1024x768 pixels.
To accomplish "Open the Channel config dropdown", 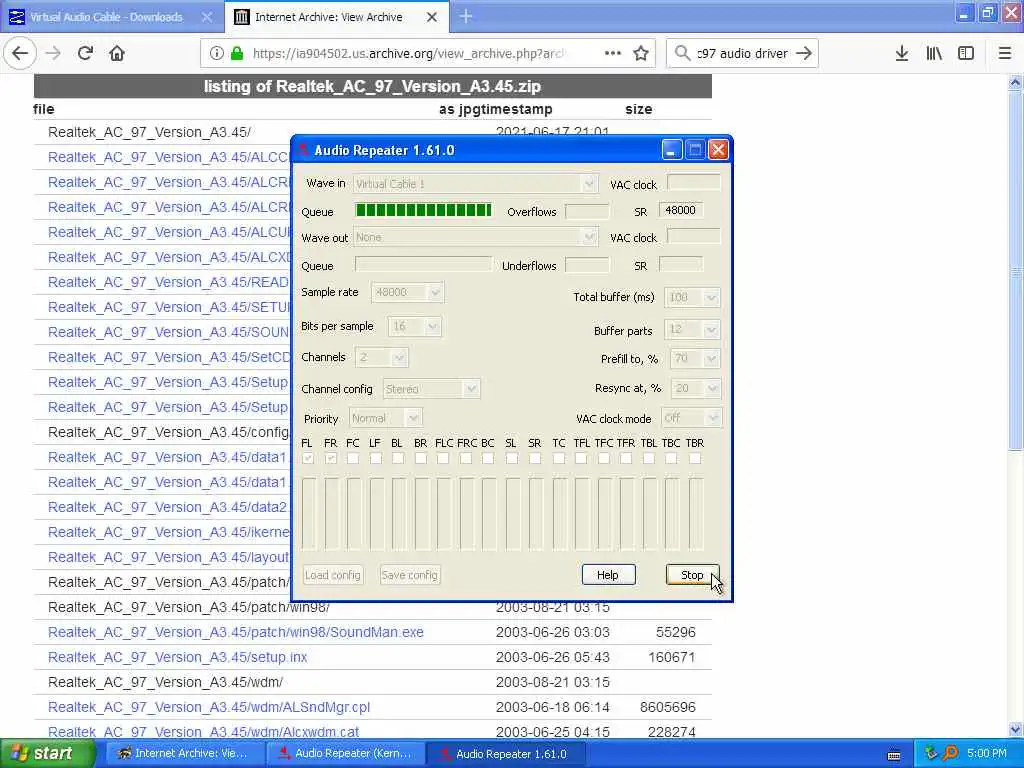I will [x=431, y=389].
